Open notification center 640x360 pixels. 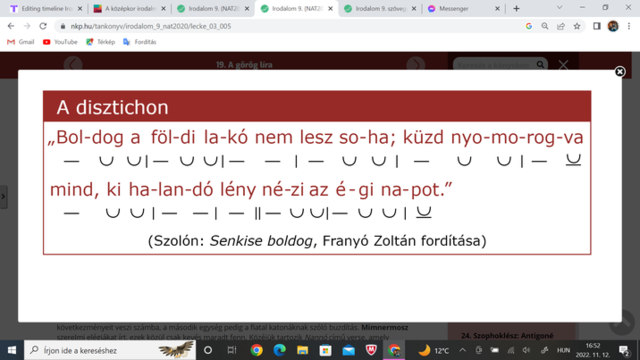coord(624,350)
